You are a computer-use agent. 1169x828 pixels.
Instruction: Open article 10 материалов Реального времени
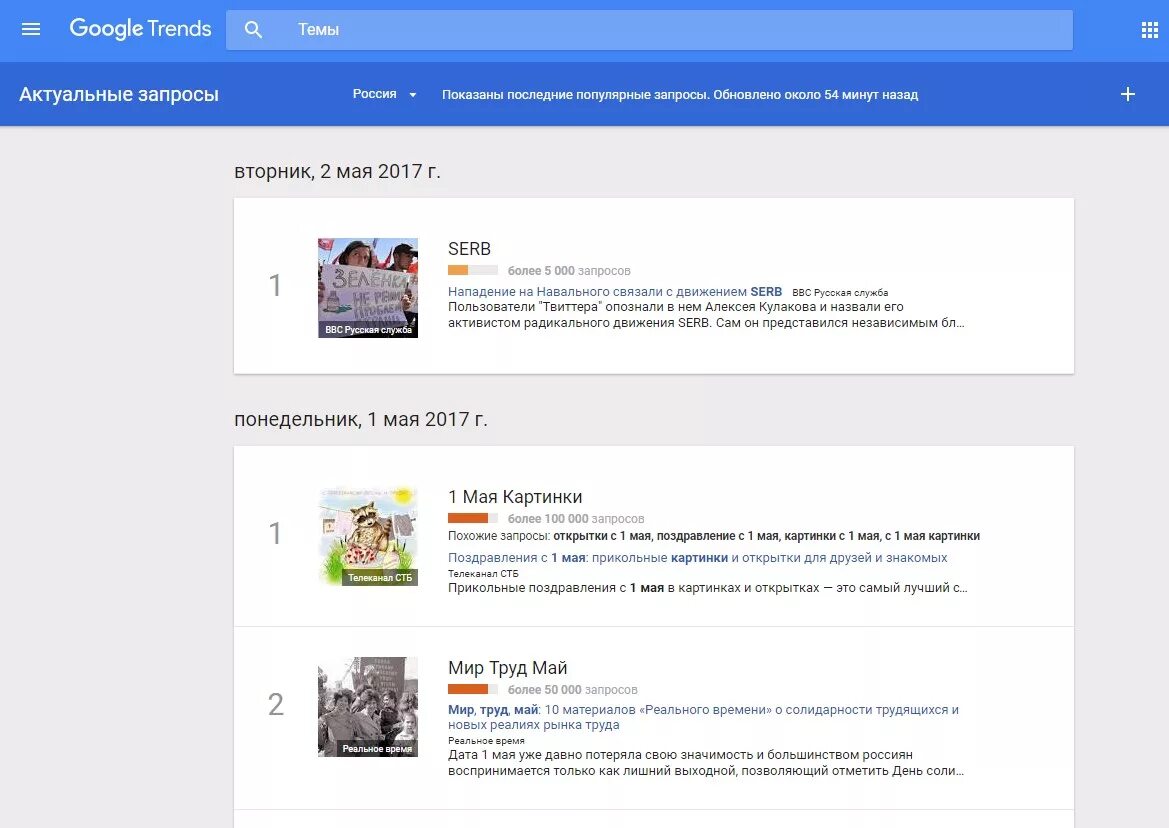[x=703, y=717]
